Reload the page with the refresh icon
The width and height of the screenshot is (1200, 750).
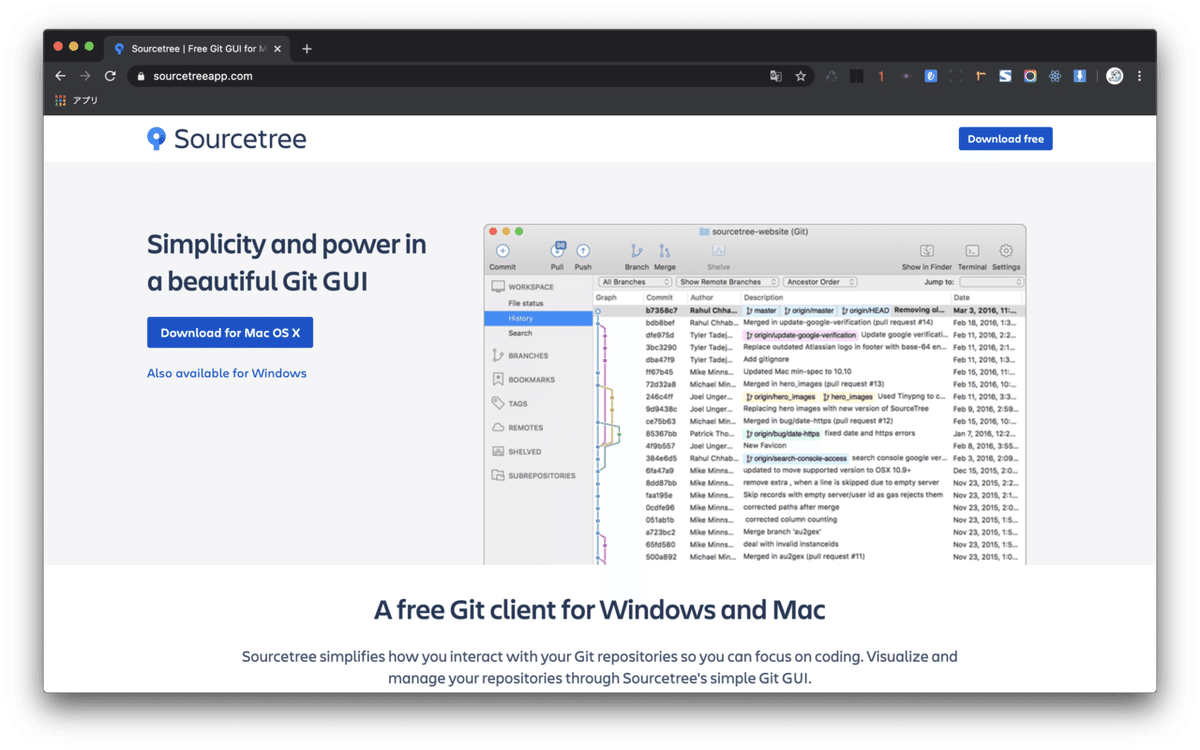tap(110, 76)
